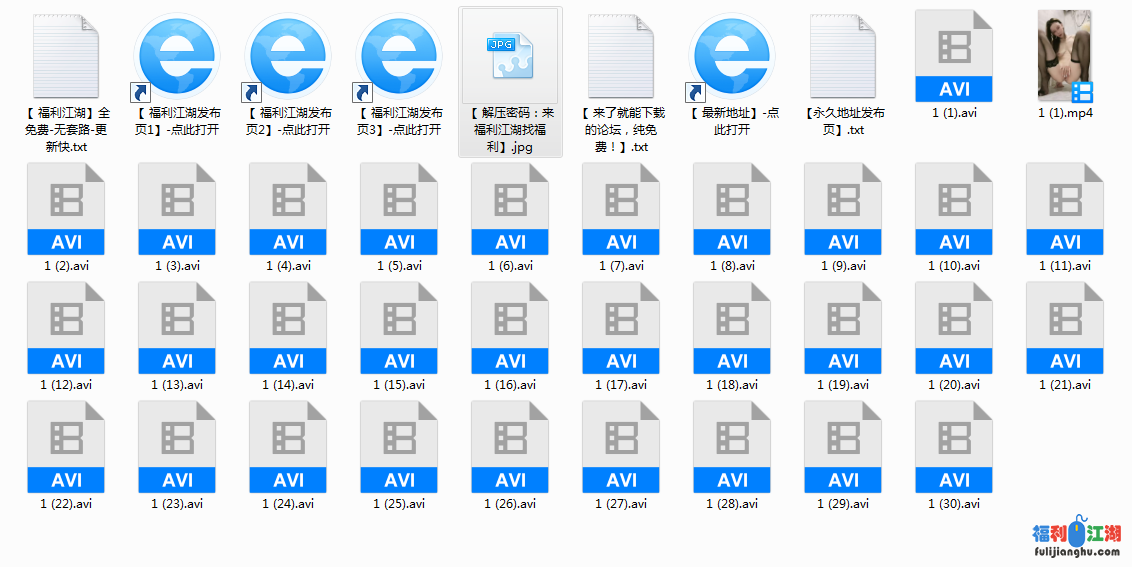Select the 发布页2 browser shortcut icon
The height and width of the screenshot is (567, 1132).
pyautogui.click(x=288, y=57)
